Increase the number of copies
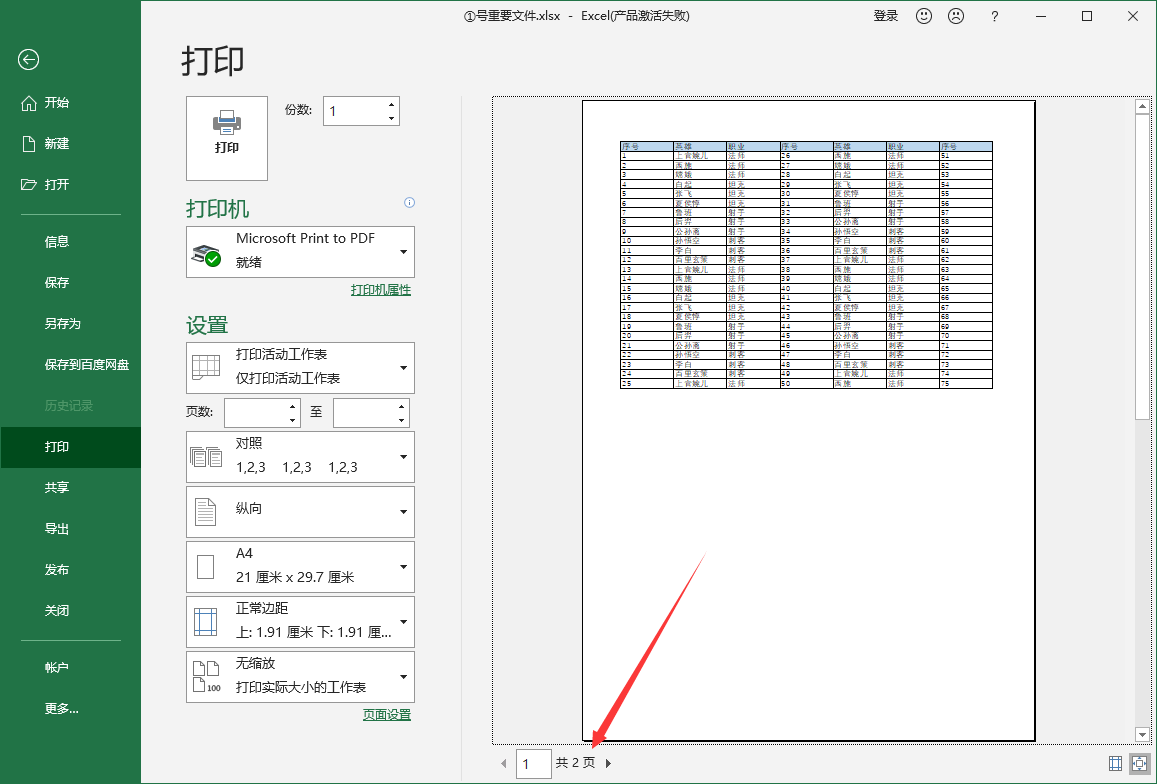The image size is (1157, 784). pos(391,104)
